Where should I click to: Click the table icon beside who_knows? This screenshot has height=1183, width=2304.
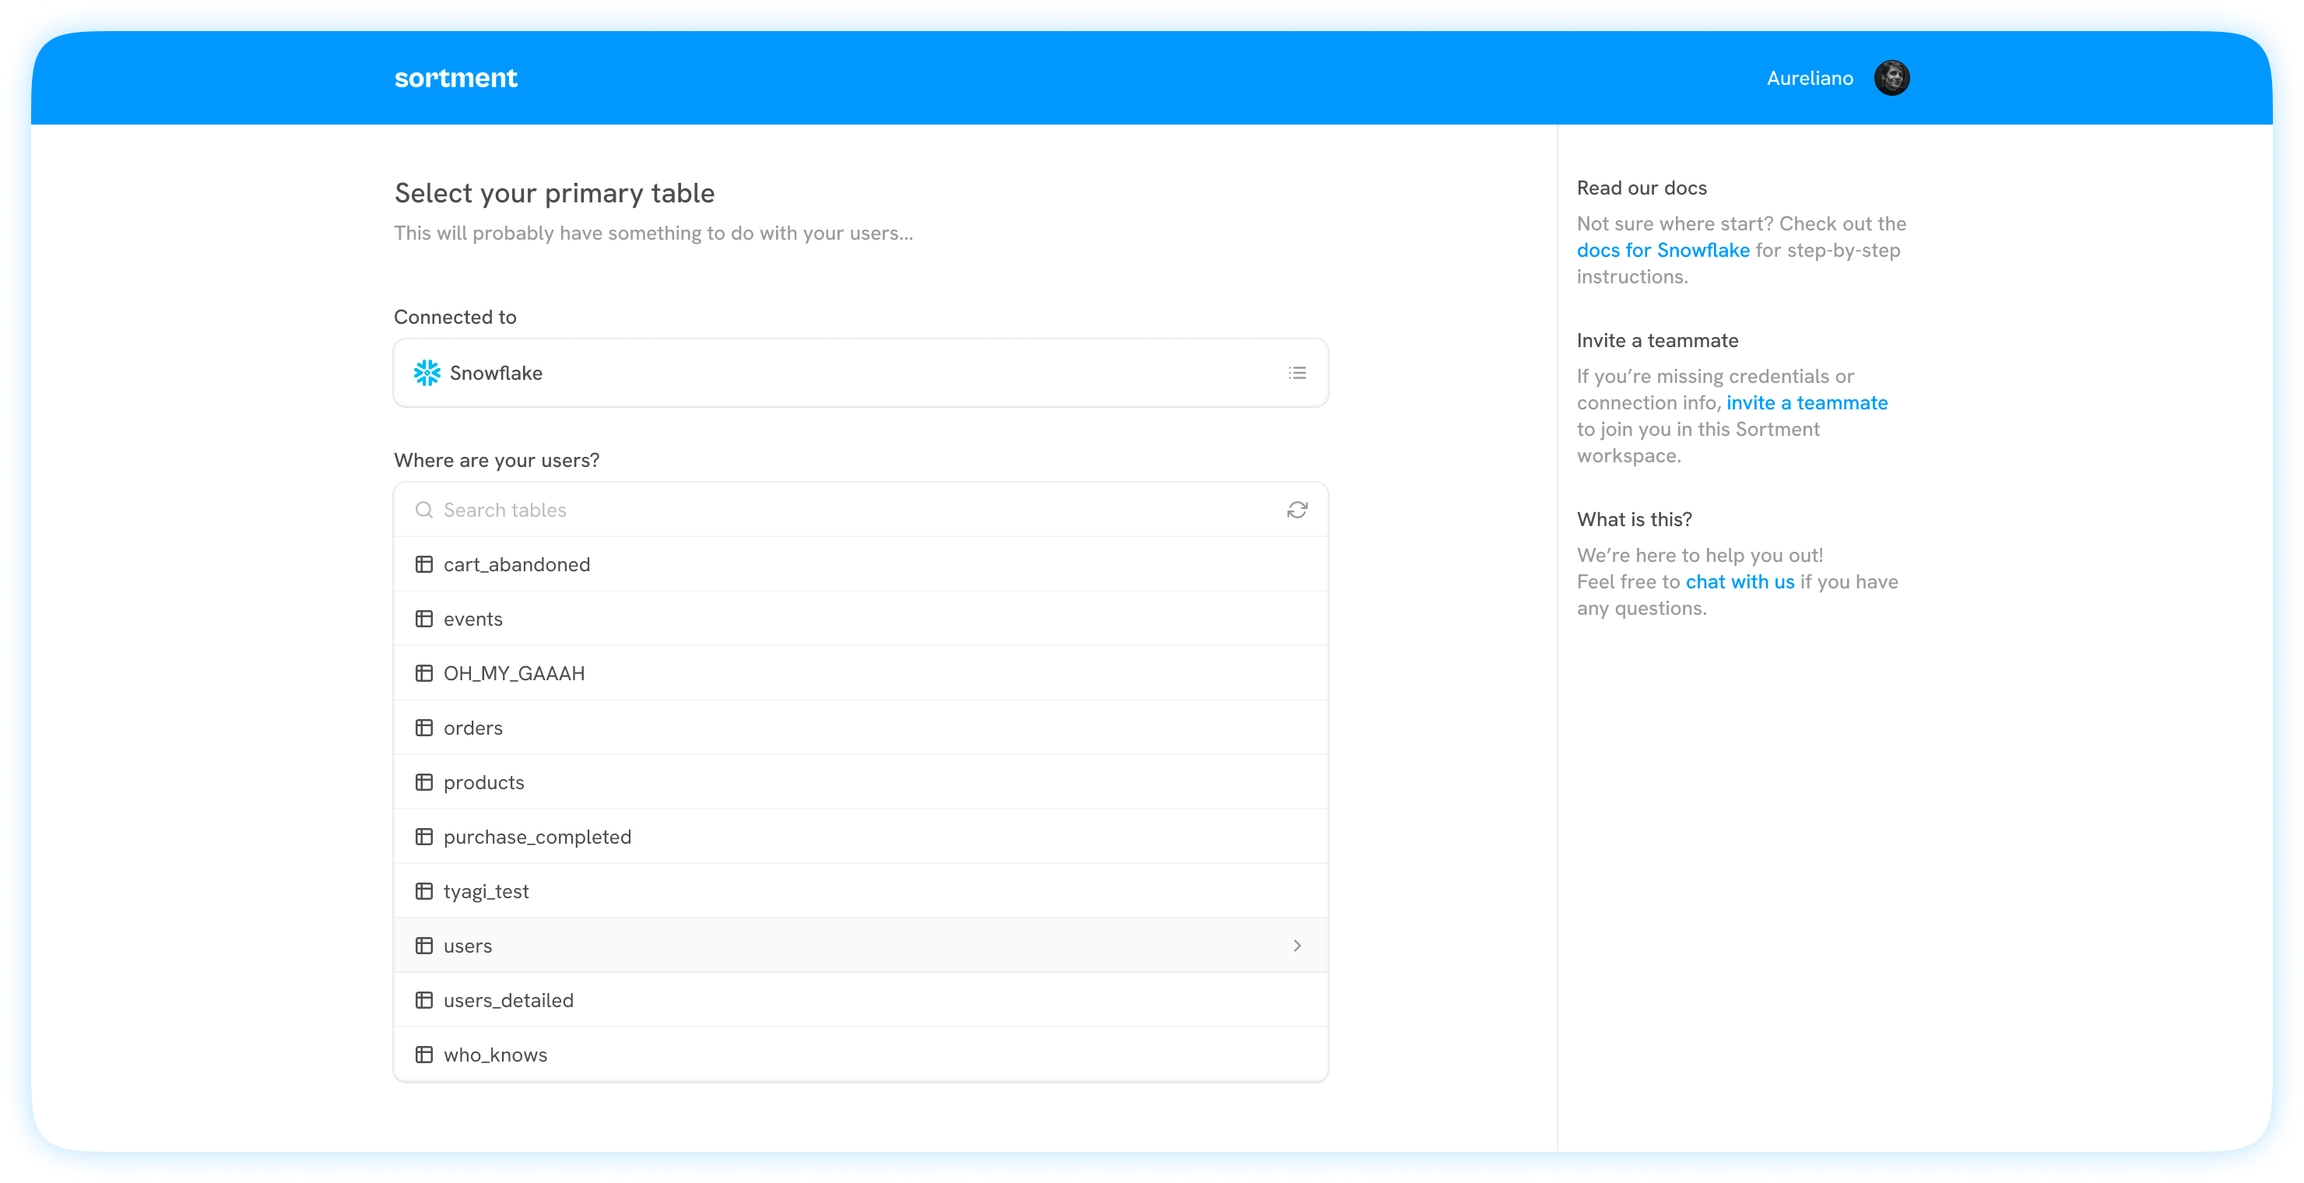[x=424, y=1054]
